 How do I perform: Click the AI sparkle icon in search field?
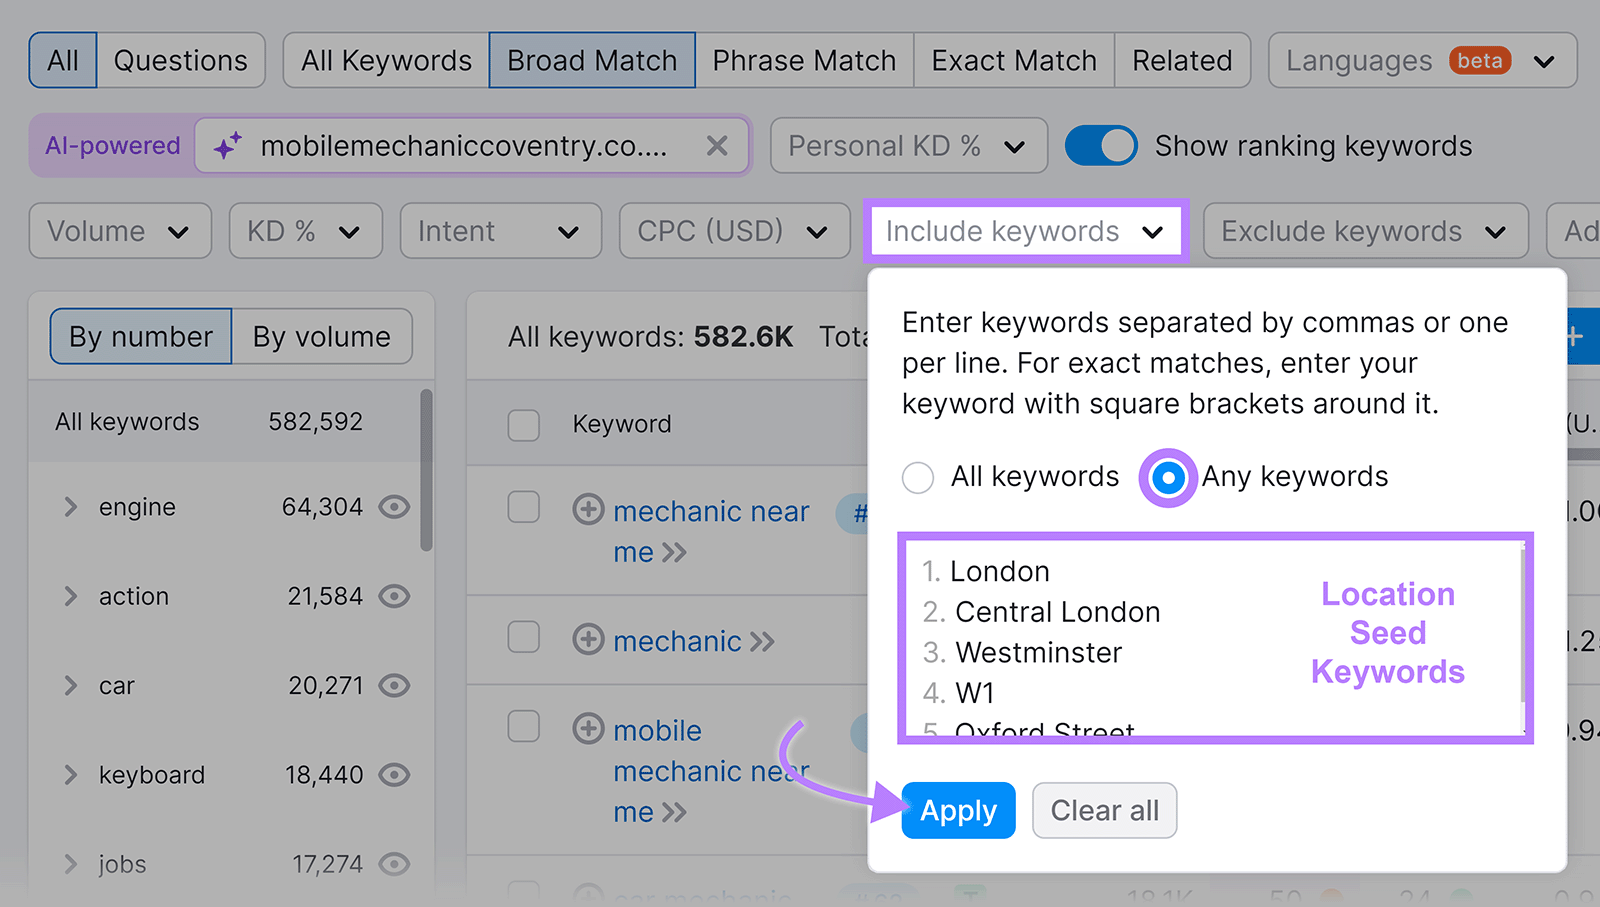tap(228, 146)
